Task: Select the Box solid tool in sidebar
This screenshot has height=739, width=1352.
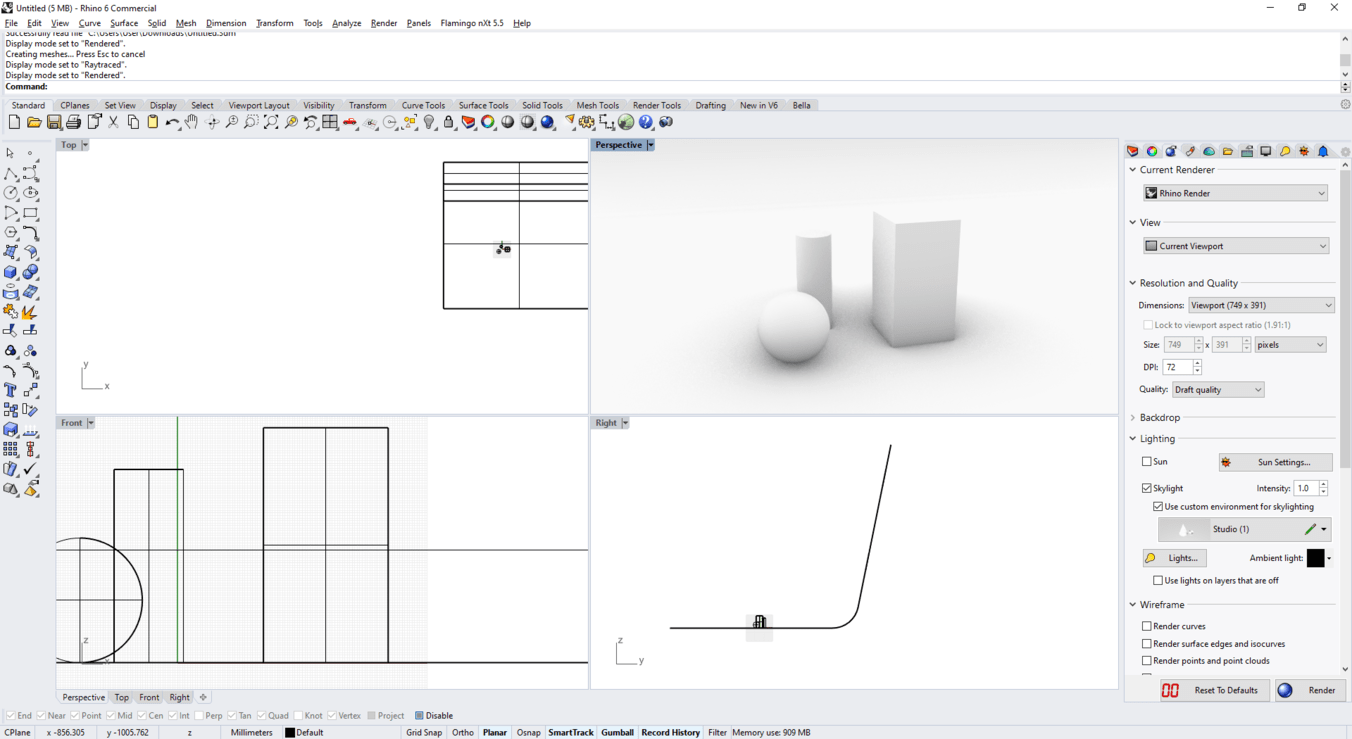Action: coord(11,272)
